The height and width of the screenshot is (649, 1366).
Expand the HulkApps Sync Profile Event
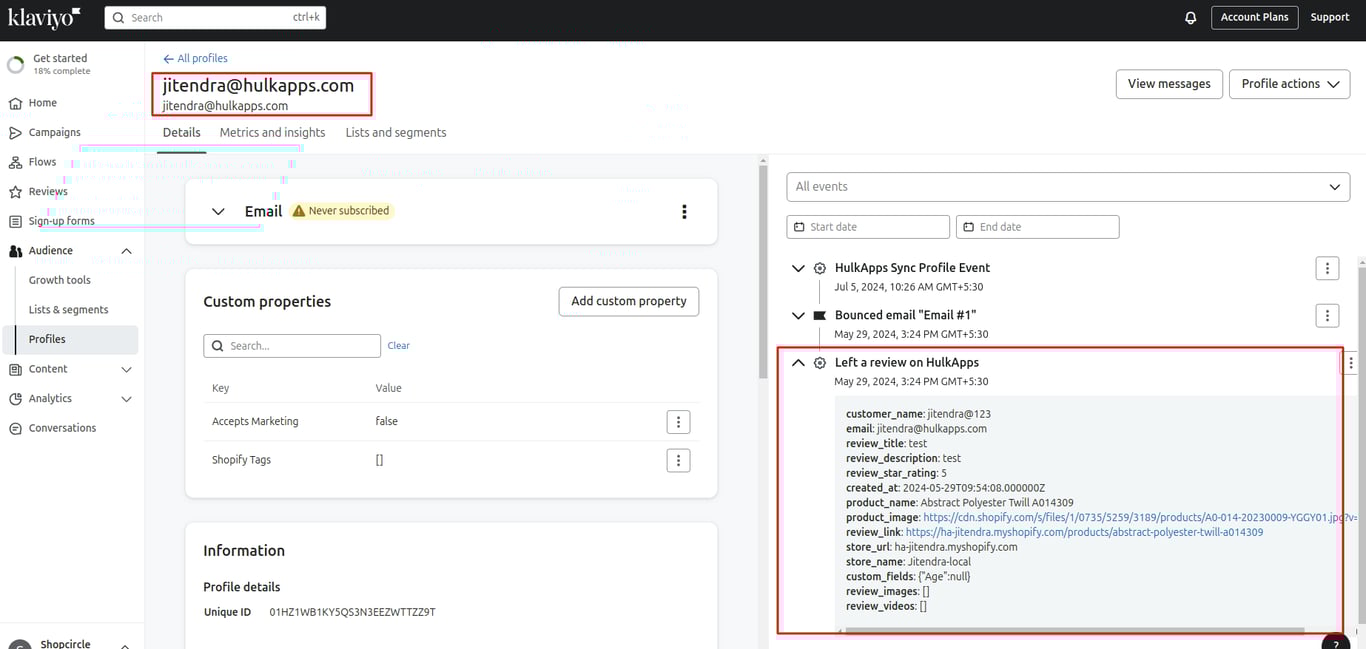click(x=798, y=269)
